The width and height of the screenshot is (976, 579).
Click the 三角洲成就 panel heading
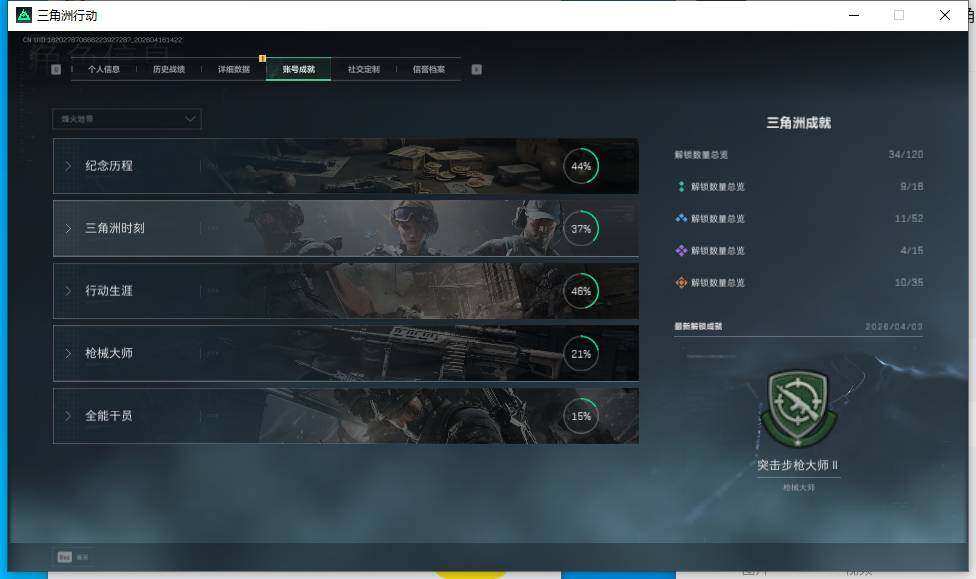coord(799,123)
